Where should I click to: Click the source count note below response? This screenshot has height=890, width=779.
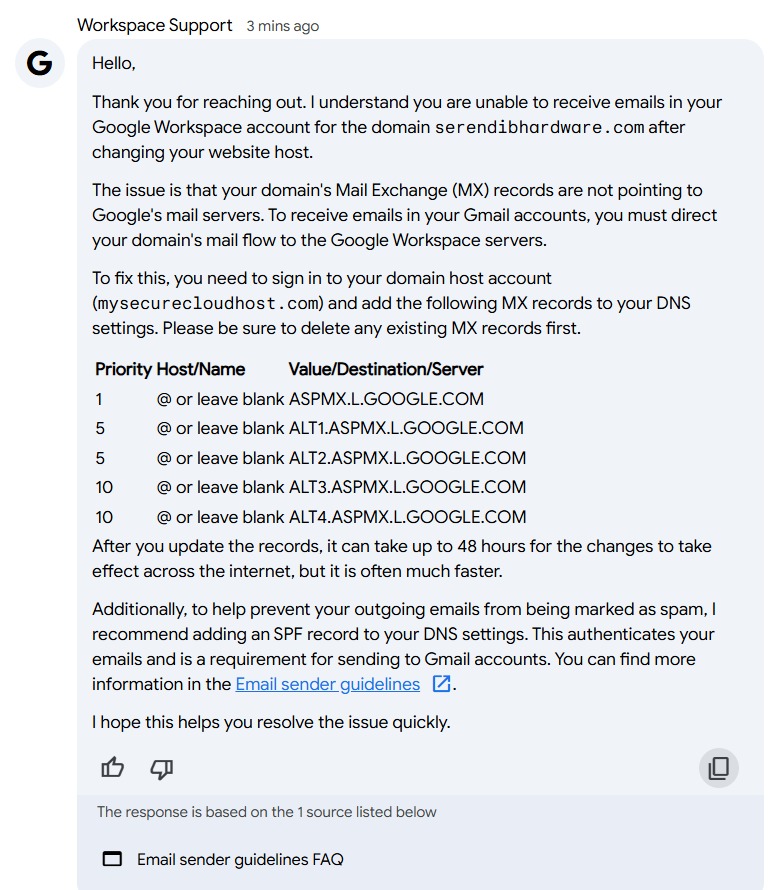266,812
